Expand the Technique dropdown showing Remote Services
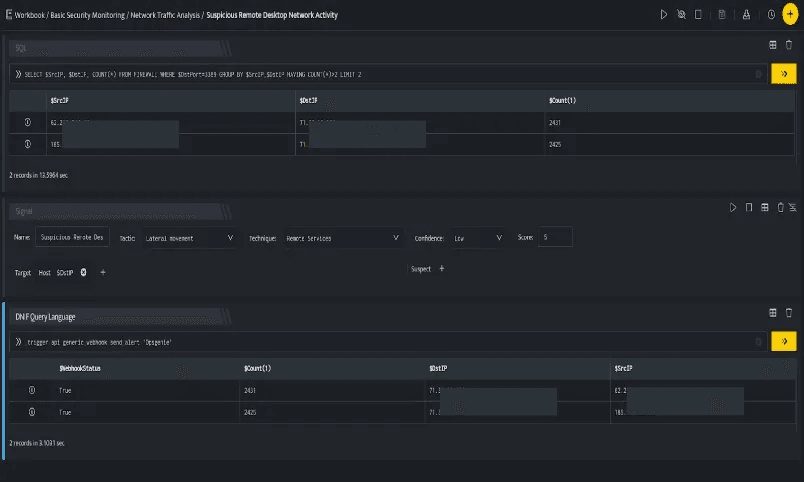The height and width of the screenshot is (482, 804). (343, 238)
